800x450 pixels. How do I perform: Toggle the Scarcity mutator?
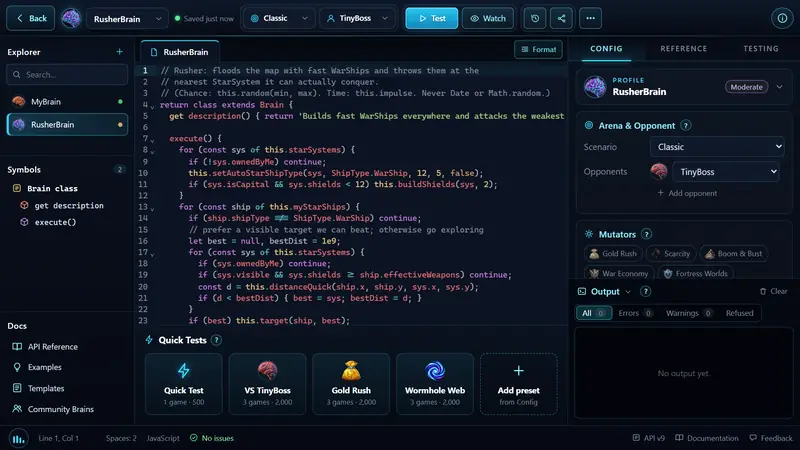pyautogui.click(x=671, y=254)
